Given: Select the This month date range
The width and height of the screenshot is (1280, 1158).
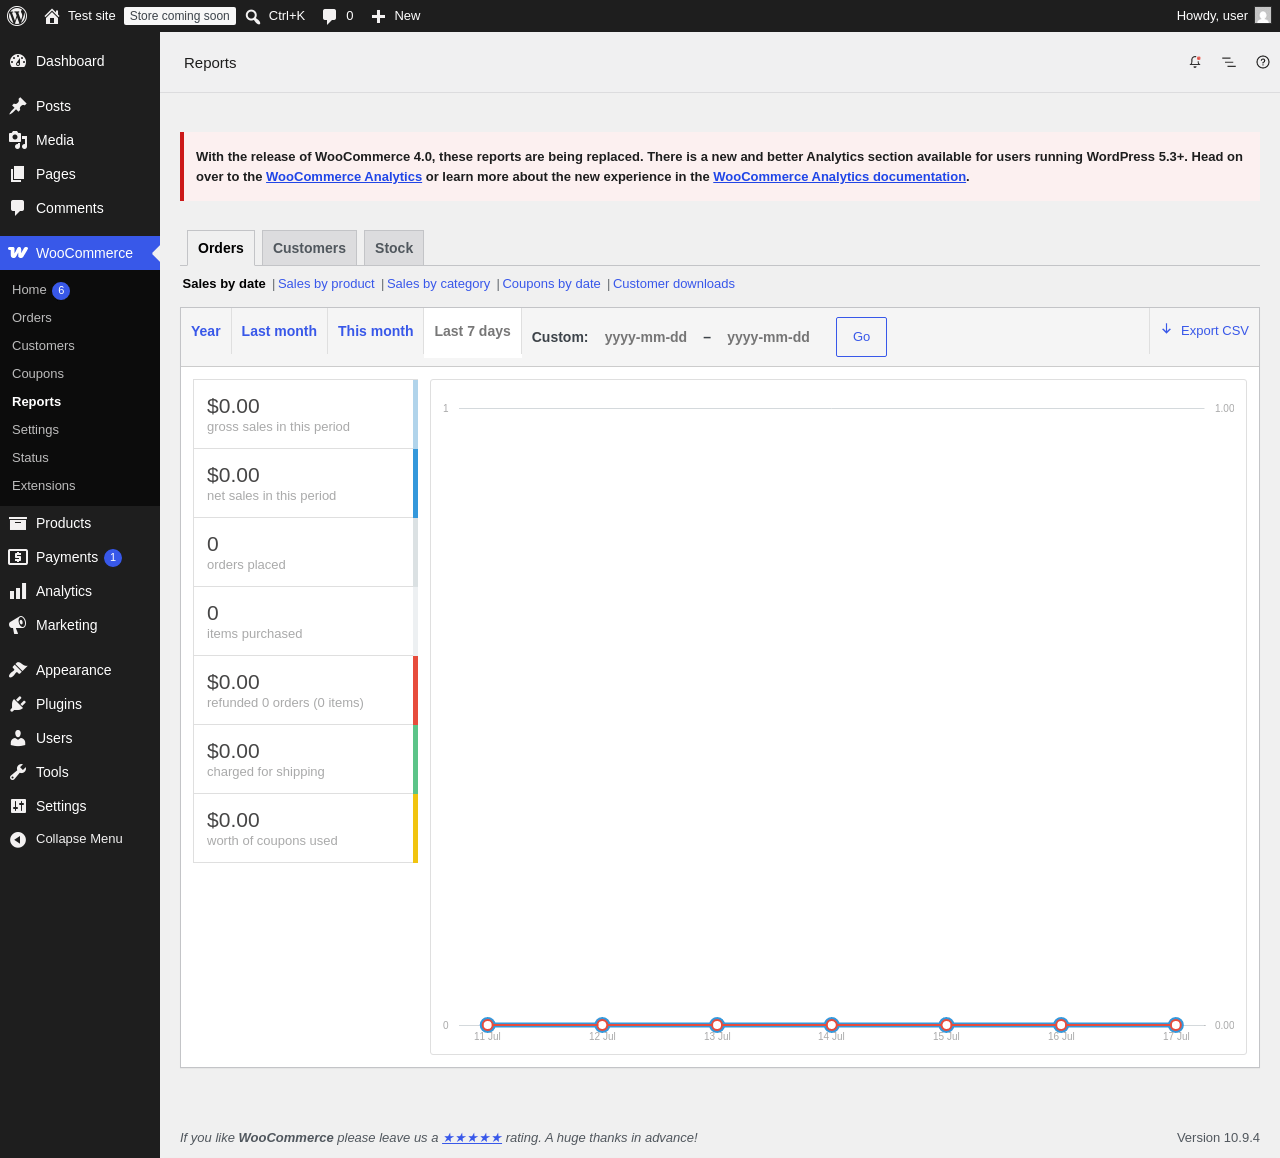Looking at the screenshot, I should tap(375, 331).
